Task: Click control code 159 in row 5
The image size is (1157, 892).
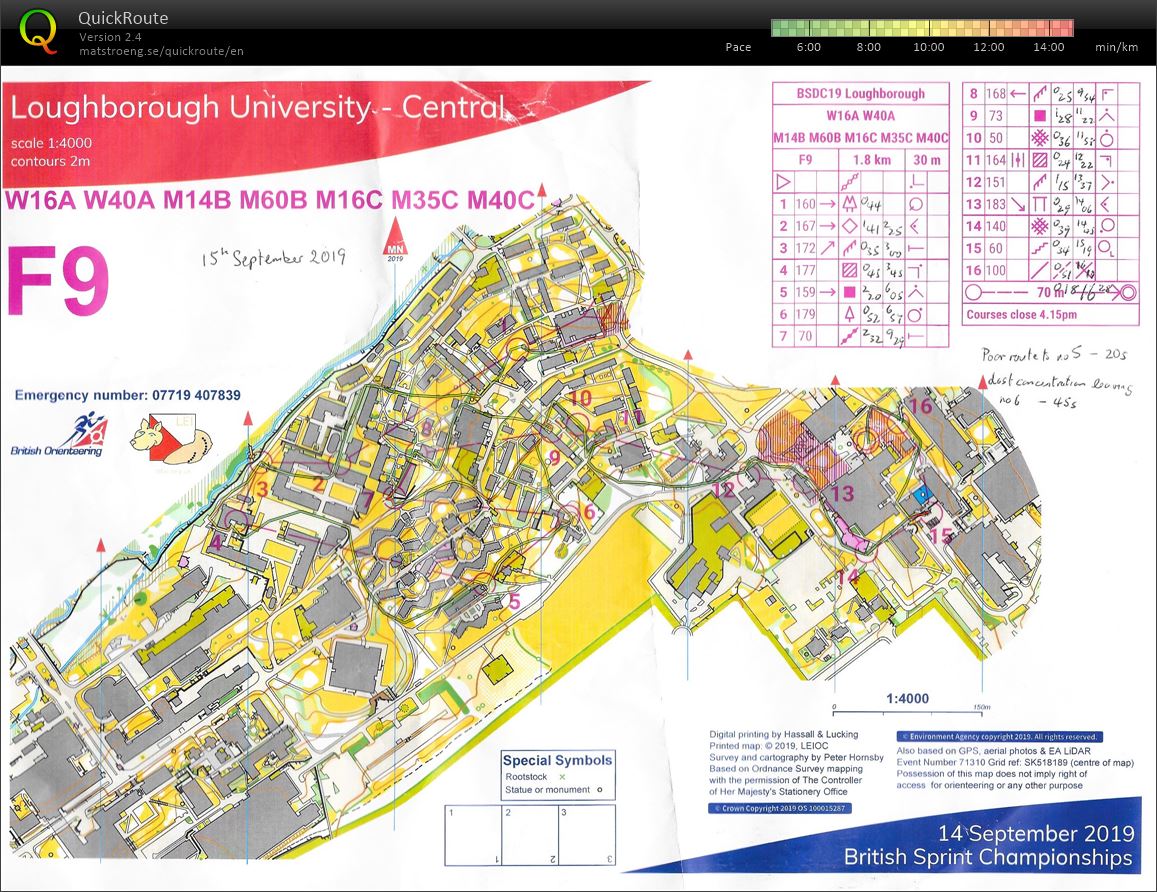Action: (x=805, y=292)
